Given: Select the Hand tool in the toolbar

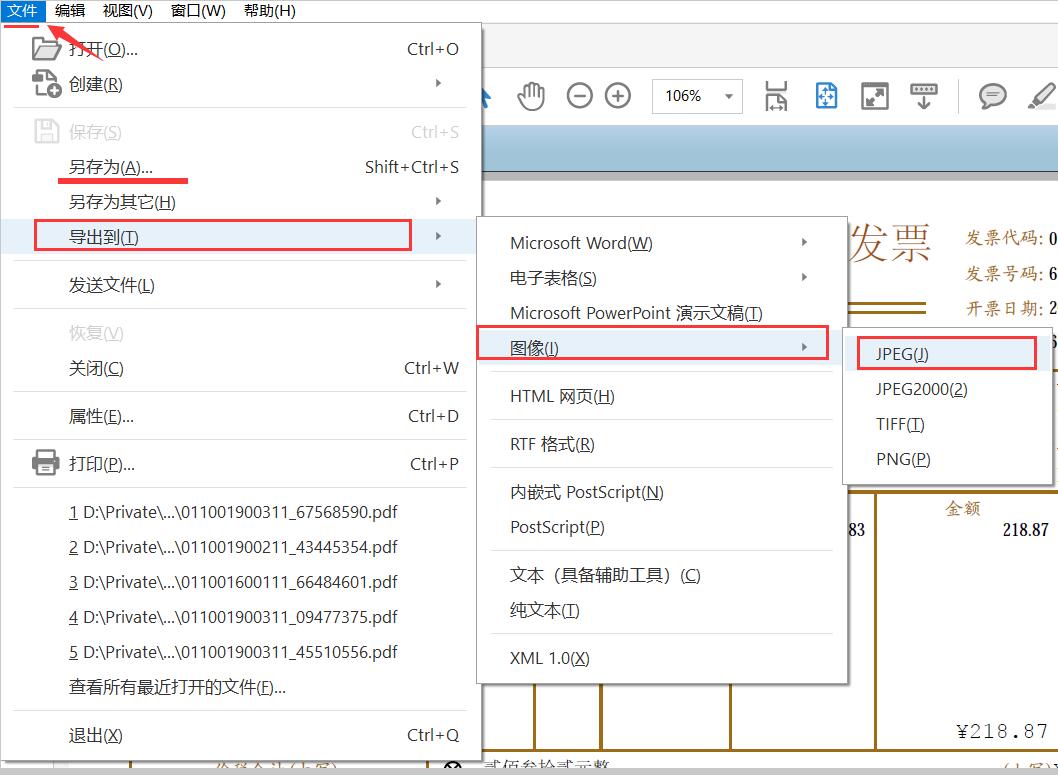Looking at the screenshot, I should 531,96.
